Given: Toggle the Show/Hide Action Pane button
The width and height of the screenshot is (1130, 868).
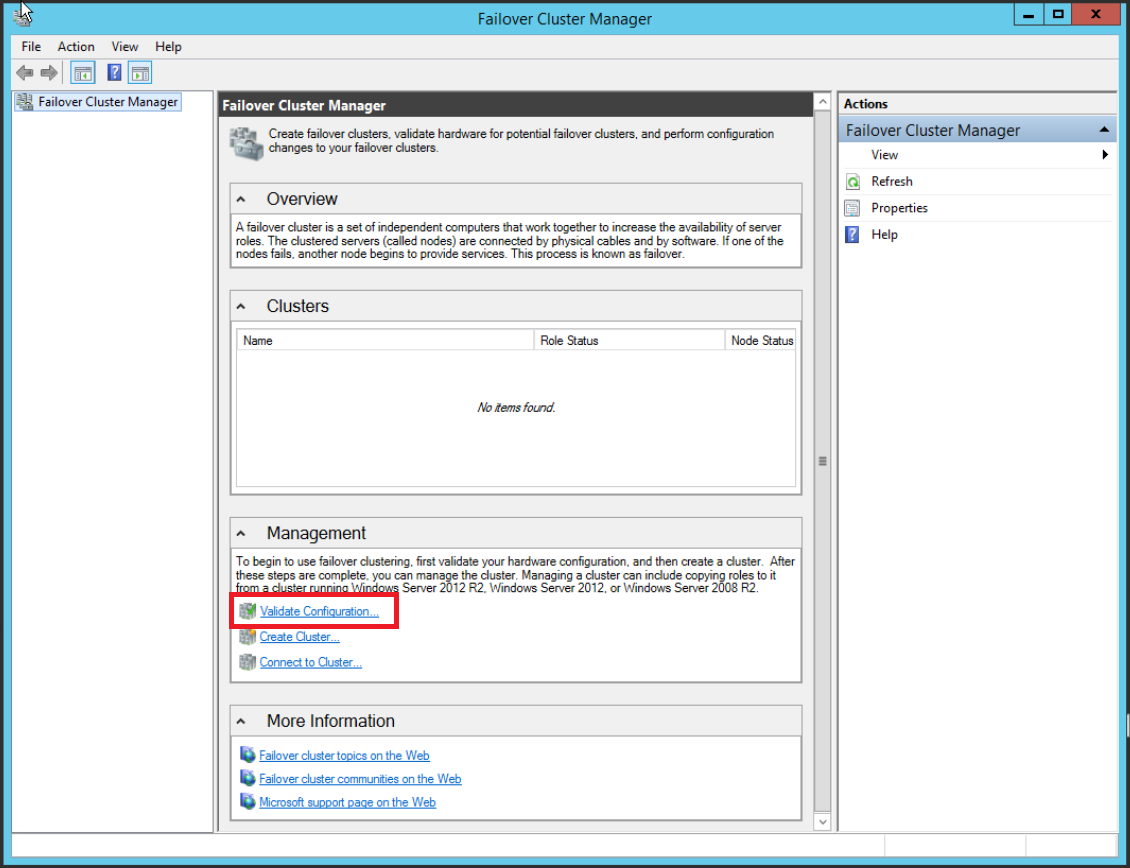Looking at the screenshot, I should tap(140, 73).
